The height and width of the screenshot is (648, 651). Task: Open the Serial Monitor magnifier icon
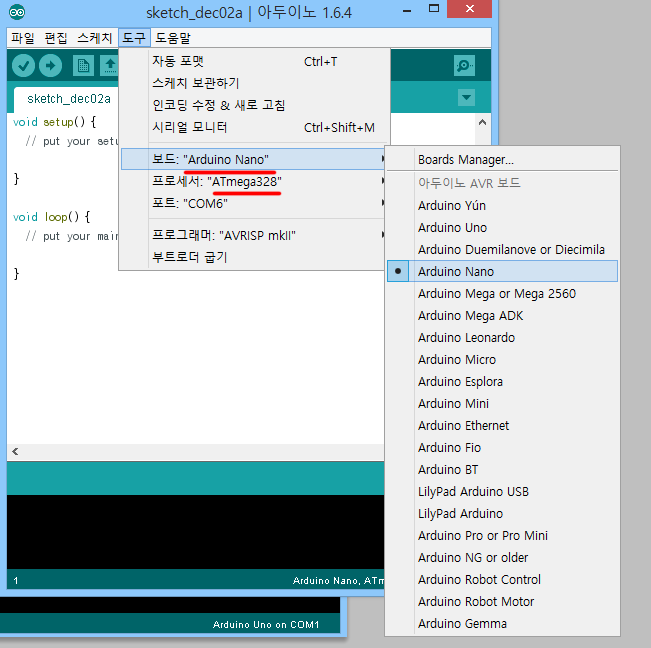464,66
